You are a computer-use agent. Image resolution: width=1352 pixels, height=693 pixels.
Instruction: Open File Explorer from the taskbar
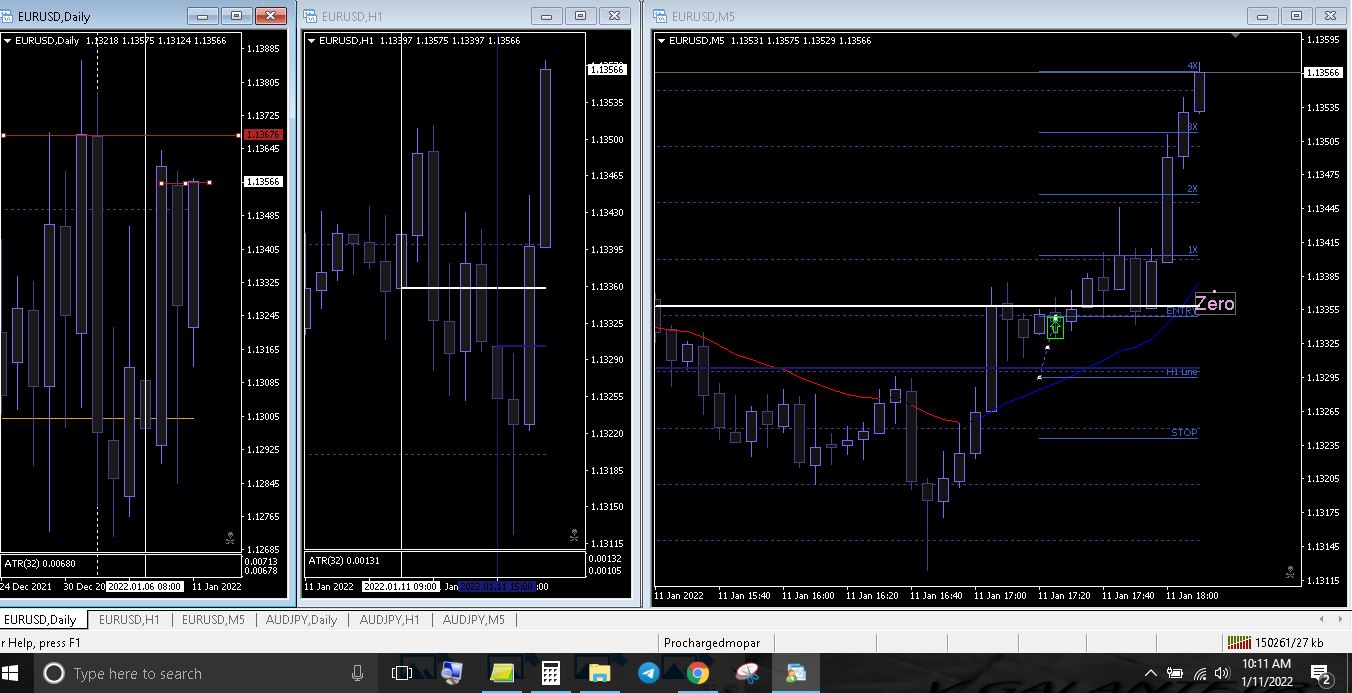[x=599, y=673]
